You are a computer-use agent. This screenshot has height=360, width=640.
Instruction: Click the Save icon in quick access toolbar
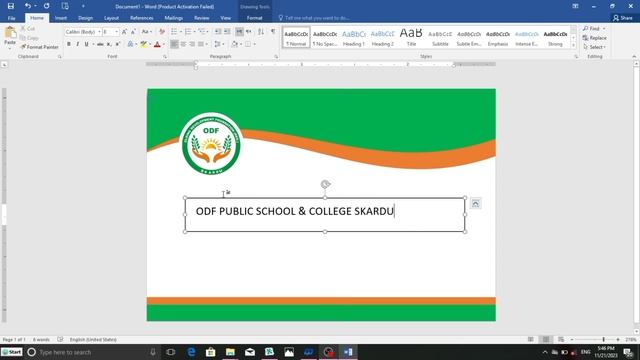(11, 6)
